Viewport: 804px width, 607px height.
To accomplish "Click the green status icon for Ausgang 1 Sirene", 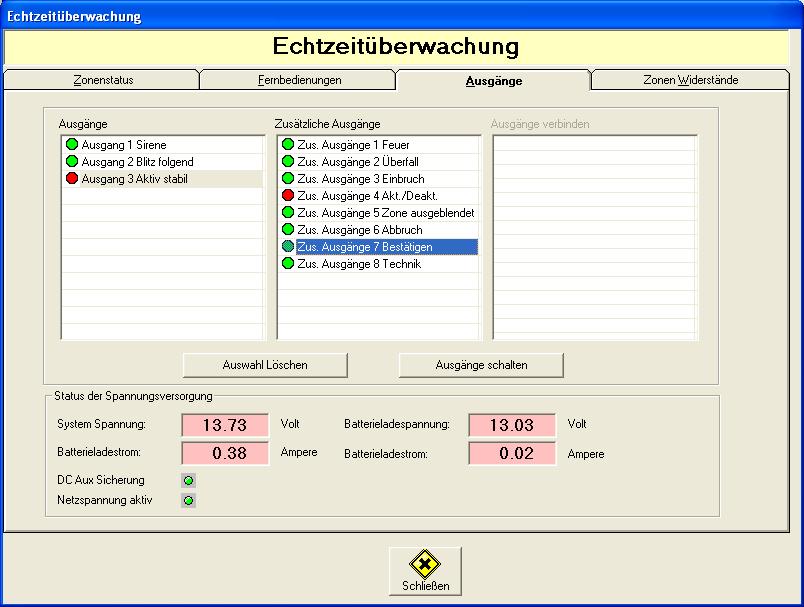I will tap(72, 145).
